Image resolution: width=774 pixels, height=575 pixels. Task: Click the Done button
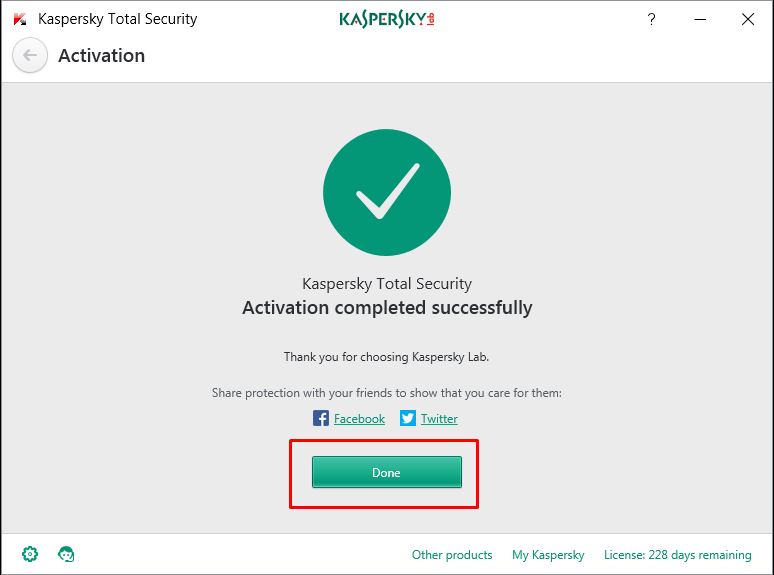click(387, 472)
